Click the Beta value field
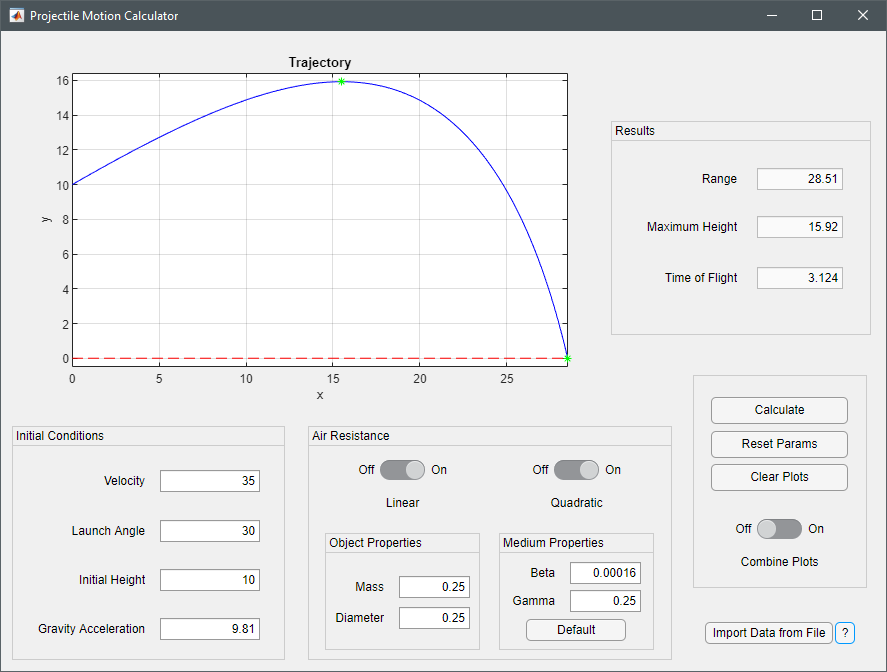The width and height of the screenshot is (887, 672). [605, 573]
